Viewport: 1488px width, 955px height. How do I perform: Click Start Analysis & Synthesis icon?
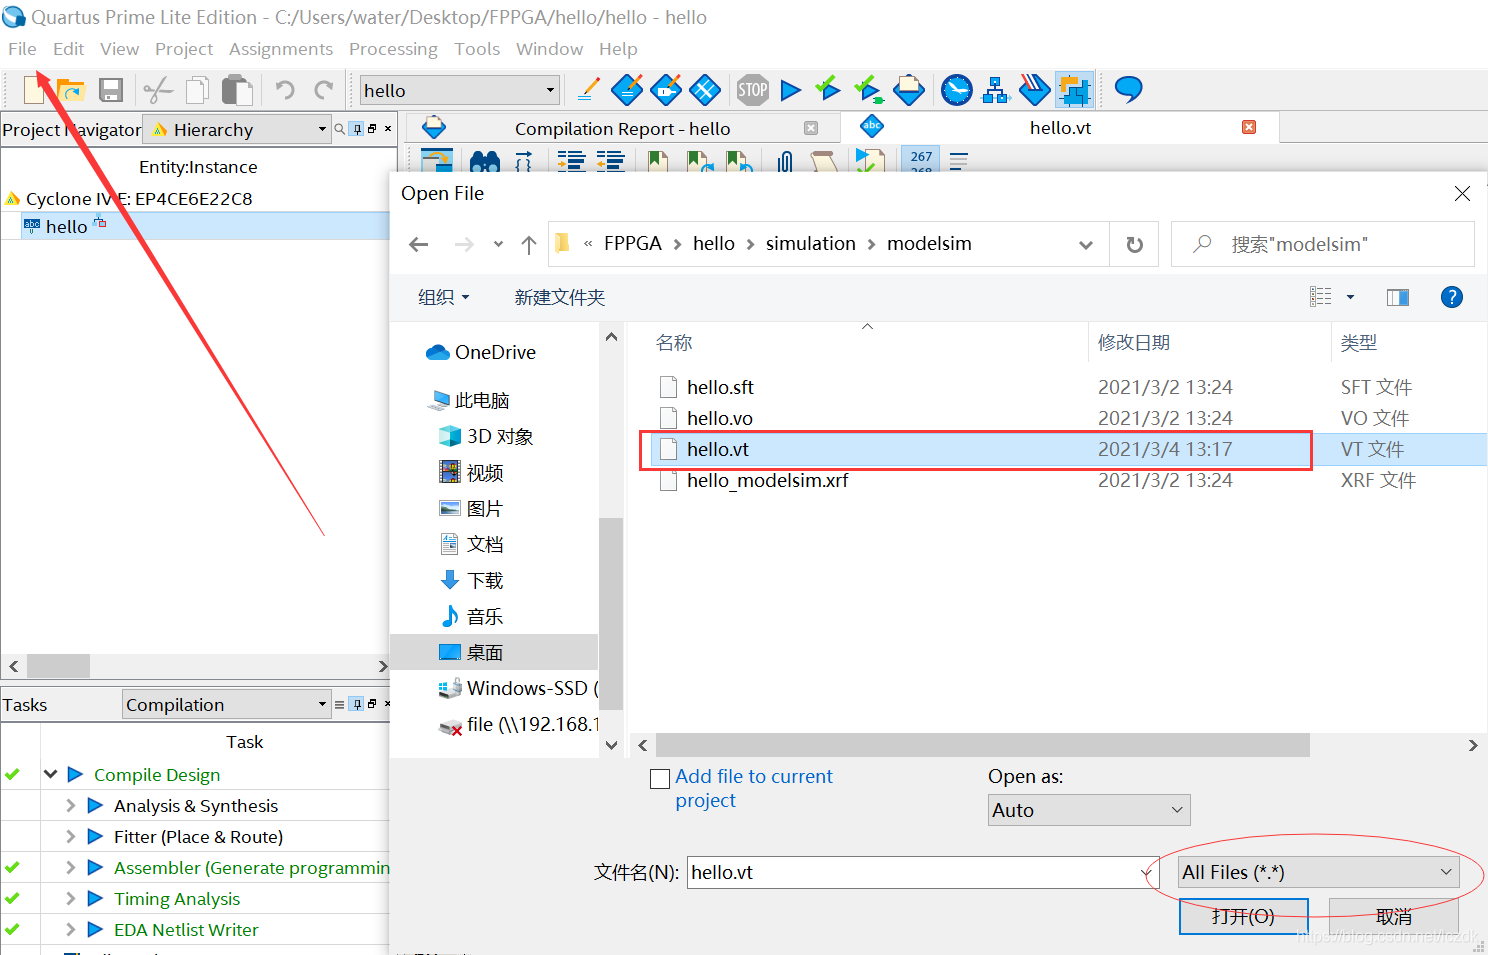point(868,90)
